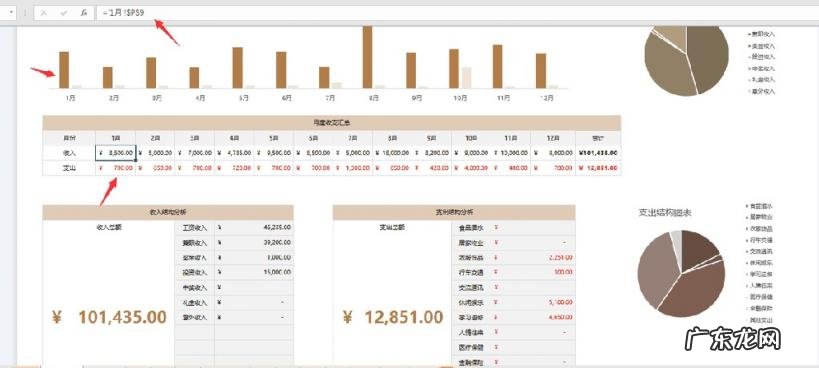Open the Name Box dropdown arrow
The height and width of the screenshot is (368, 819).
11,13
